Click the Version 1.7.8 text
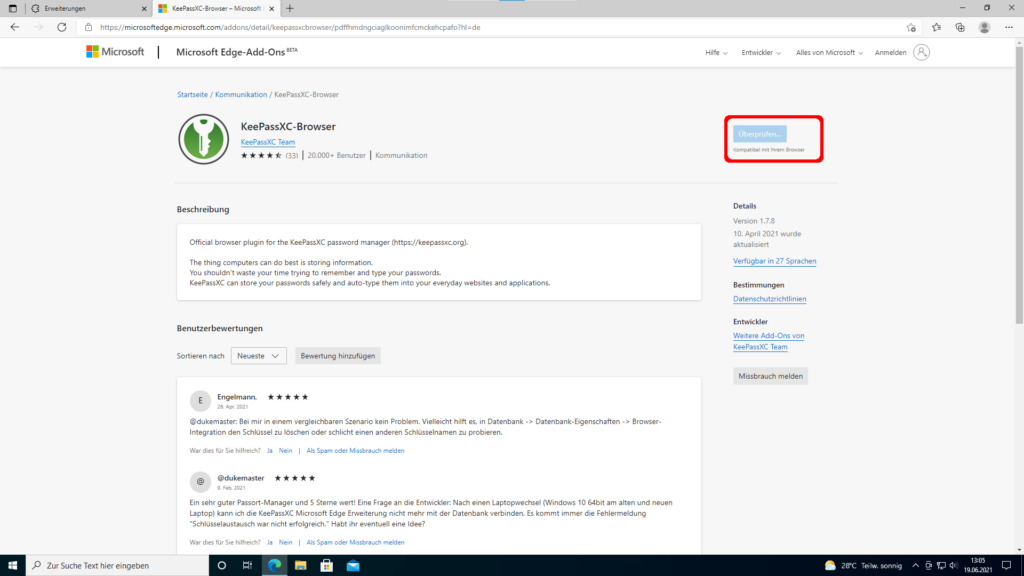 [x=754, y=221]
